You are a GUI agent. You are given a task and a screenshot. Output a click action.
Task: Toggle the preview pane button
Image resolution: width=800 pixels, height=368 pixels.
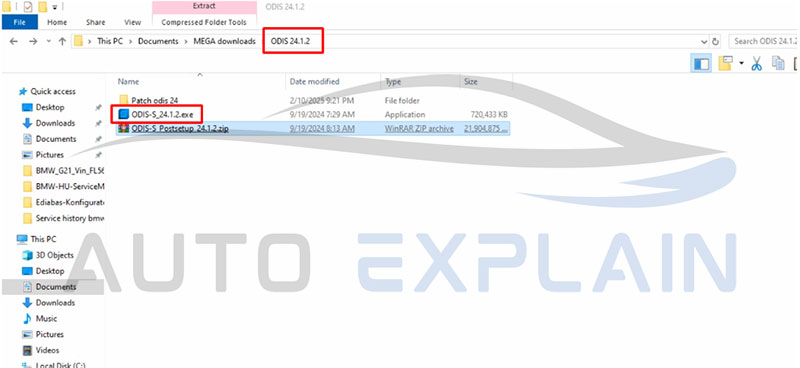tap(702, 64)
